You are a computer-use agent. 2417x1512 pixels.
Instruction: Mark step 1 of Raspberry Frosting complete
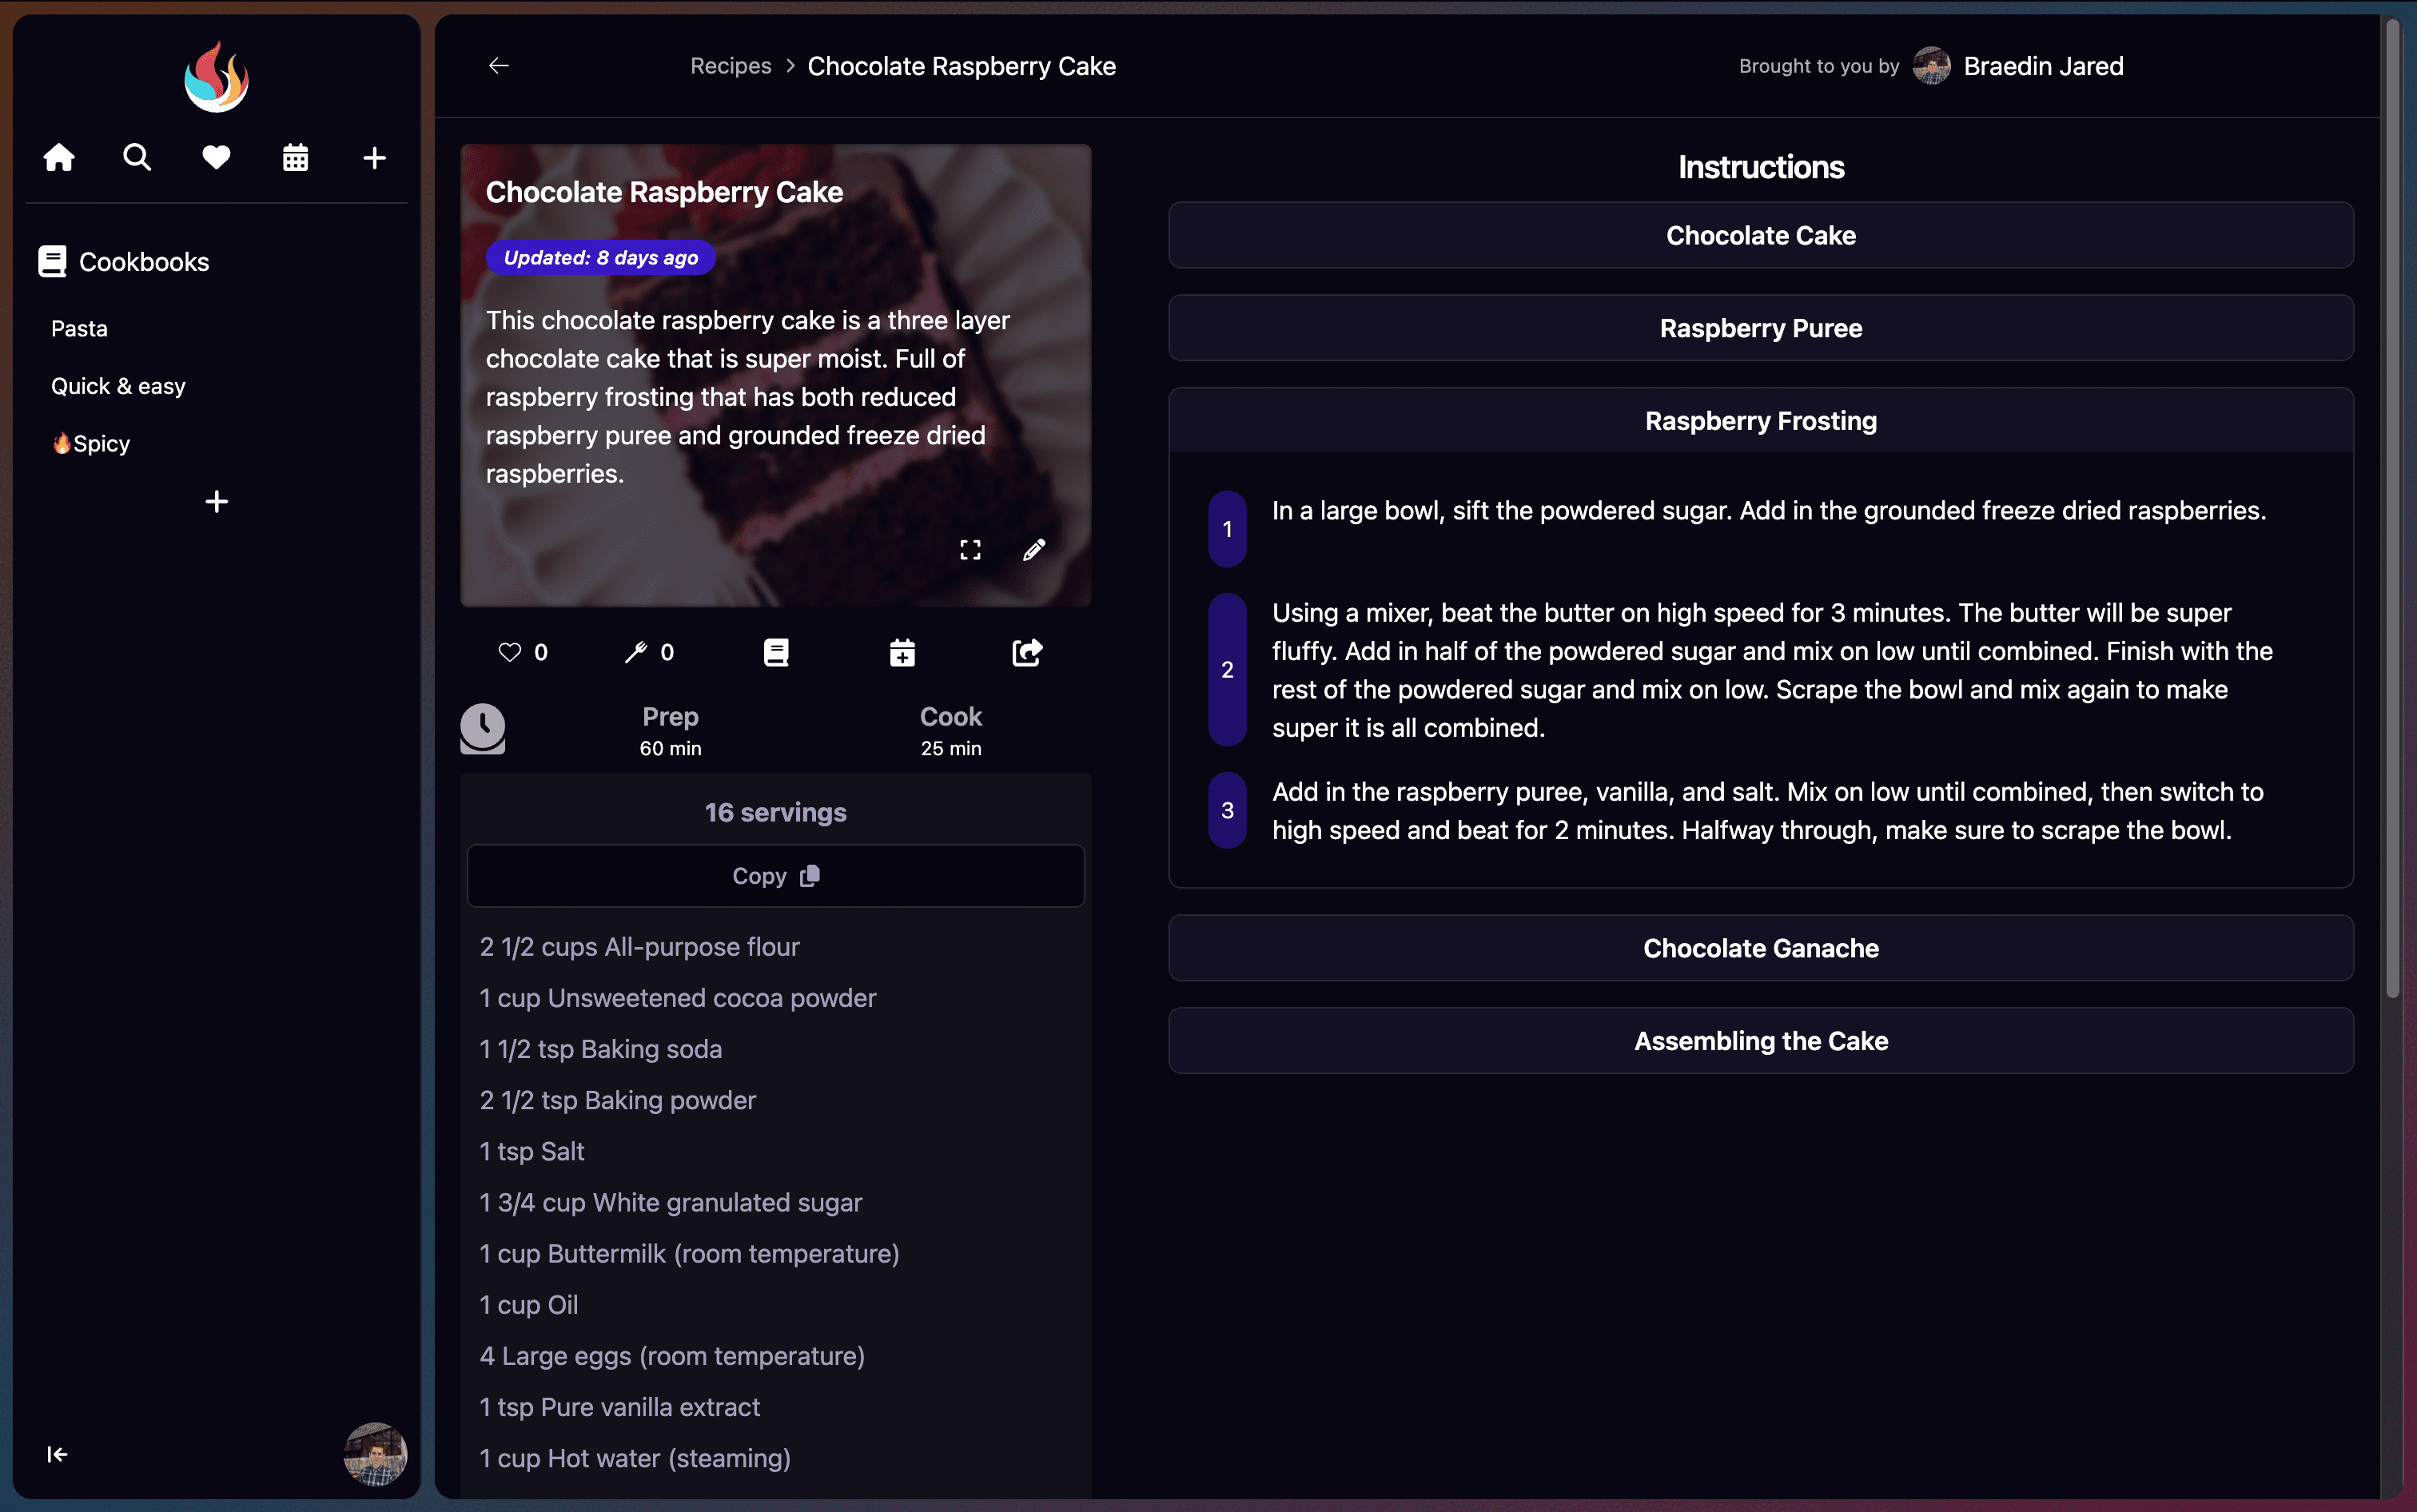pos(1227,528)
